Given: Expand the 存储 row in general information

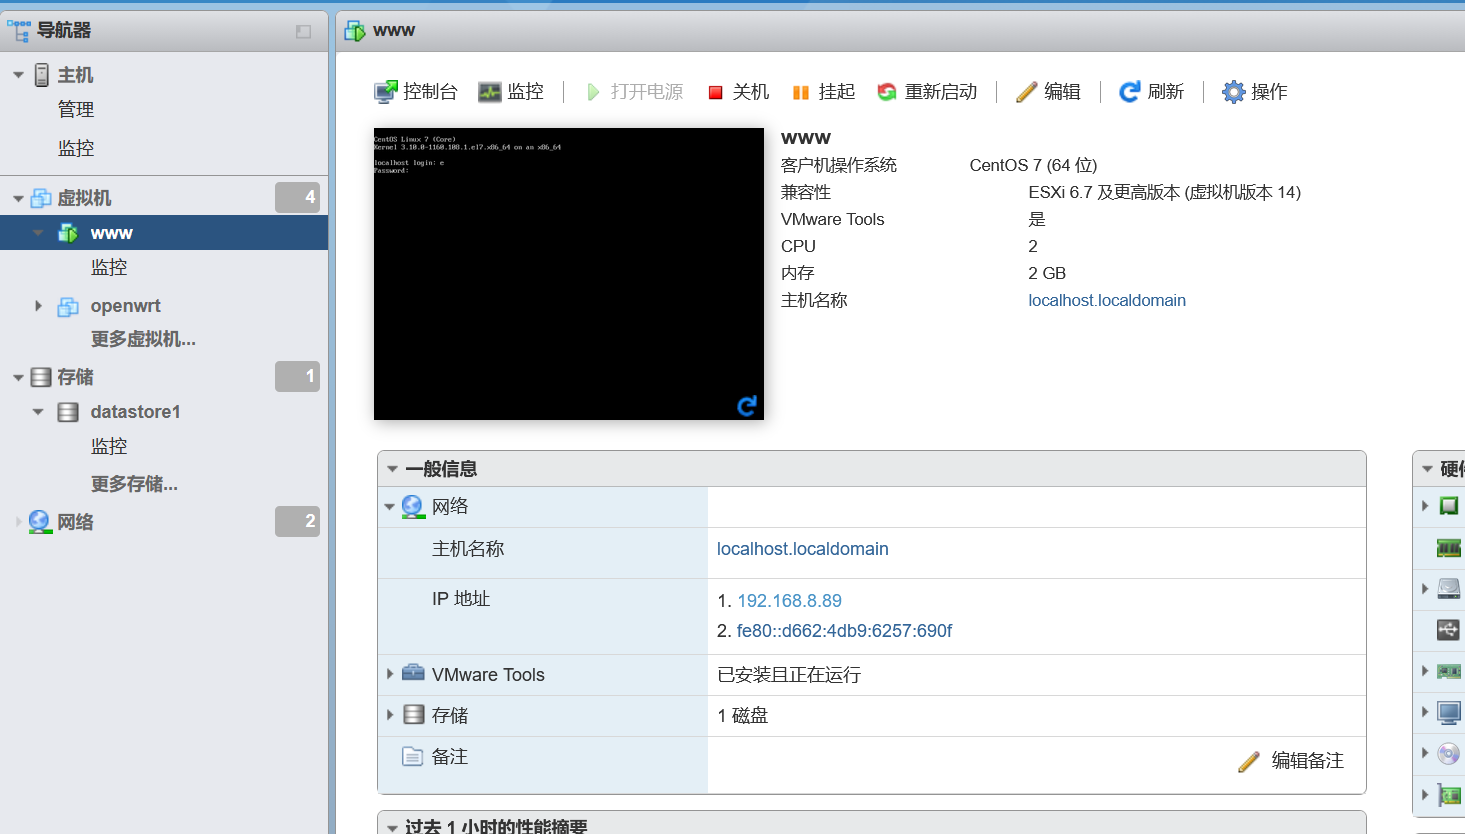Looking at the screenshot, I should coord(390,715).
